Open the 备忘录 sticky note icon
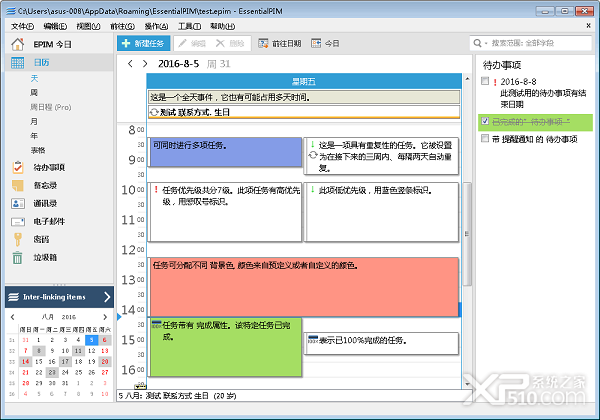Viewport: 600px width, 420px height. (18, 185)
